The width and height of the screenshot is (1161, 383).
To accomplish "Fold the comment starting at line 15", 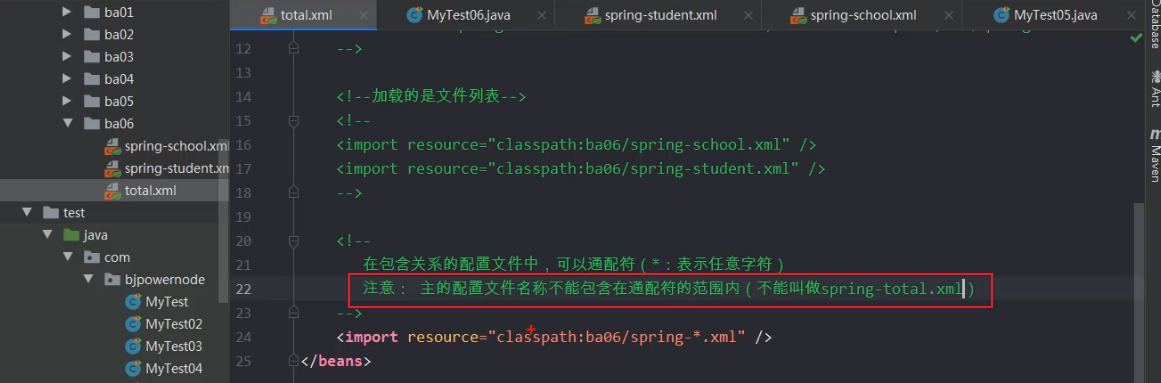I will pos(294,121).
